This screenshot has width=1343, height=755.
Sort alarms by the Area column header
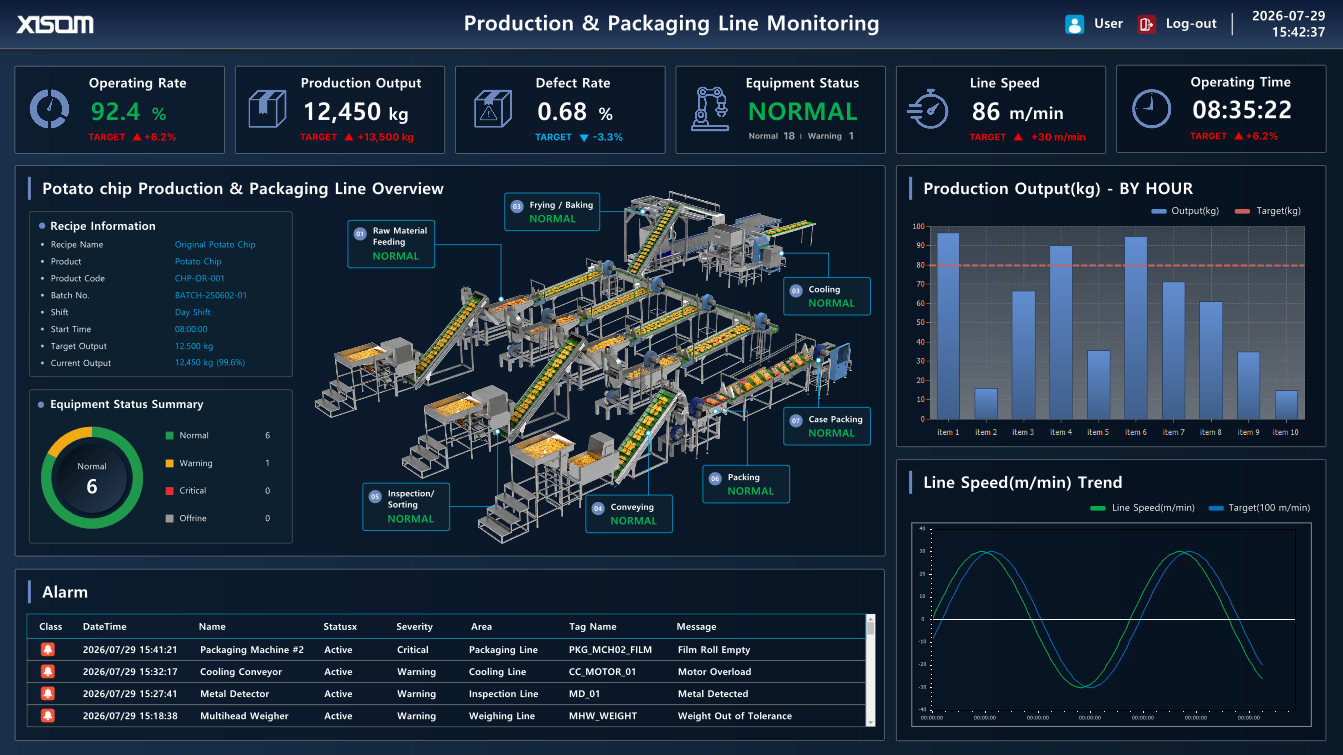pyautogui.click(x=481, y=627)
